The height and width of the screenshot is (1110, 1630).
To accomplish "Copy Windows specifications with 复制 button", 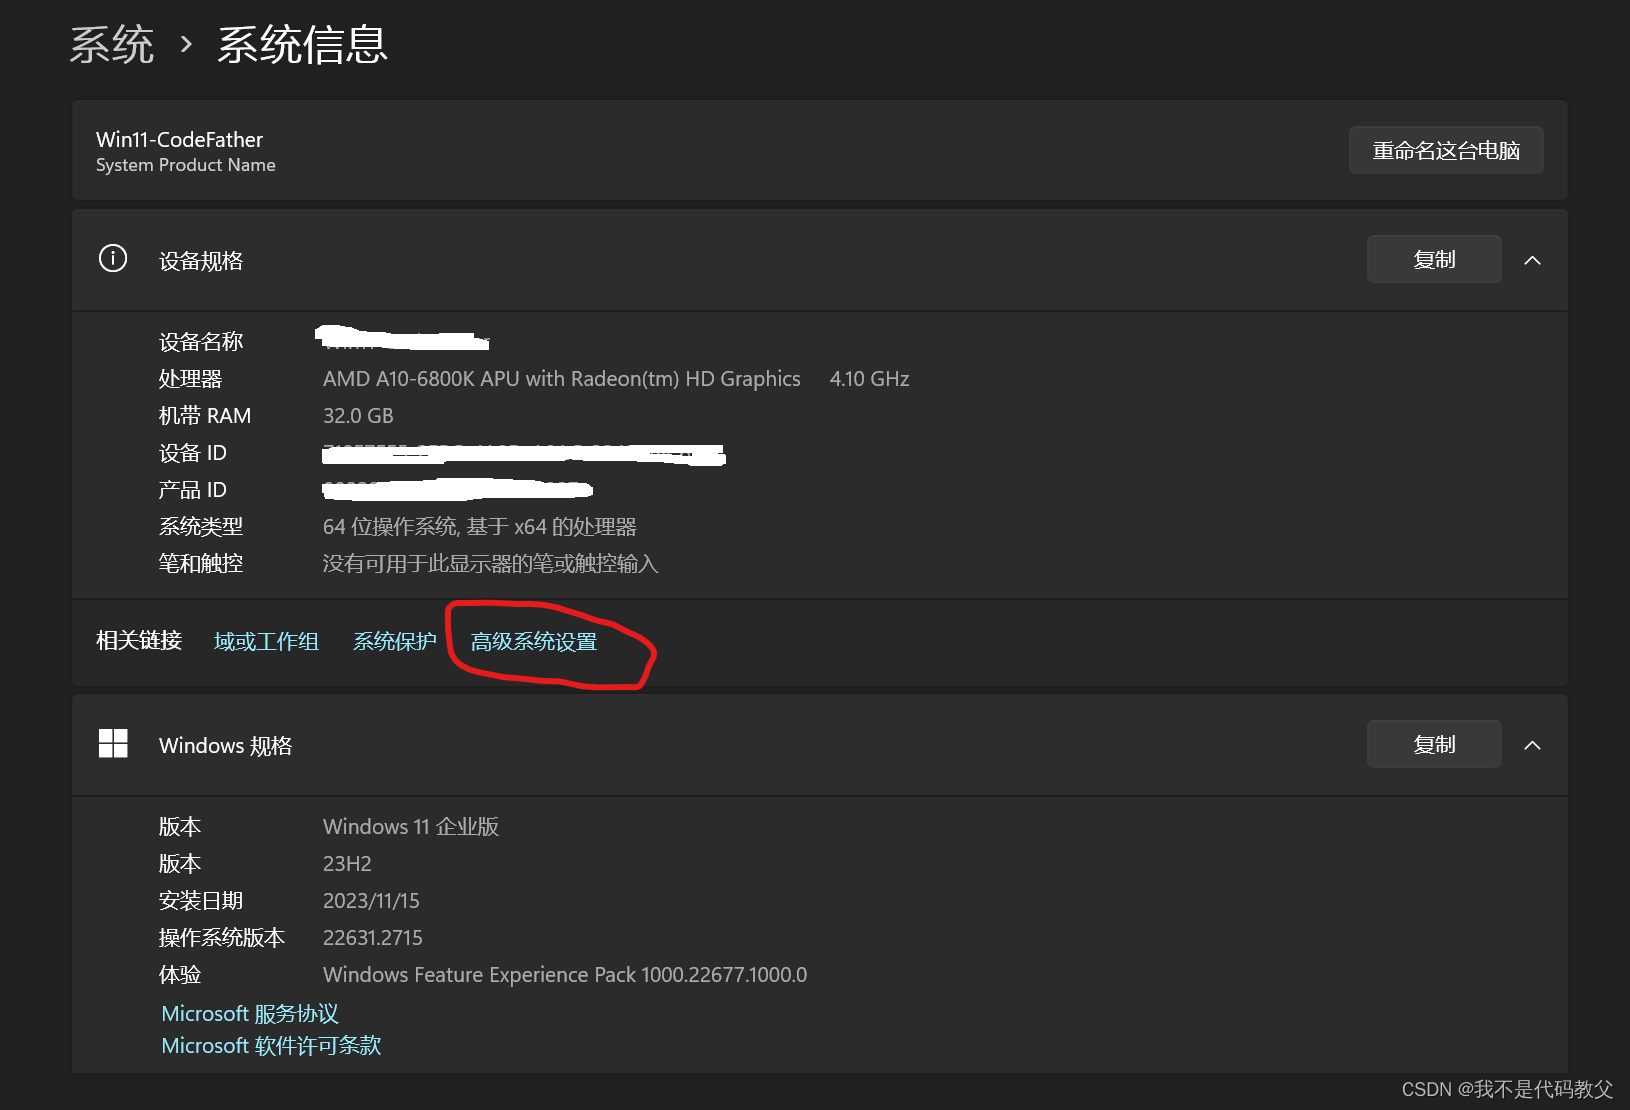I will tap(1434, 744).
